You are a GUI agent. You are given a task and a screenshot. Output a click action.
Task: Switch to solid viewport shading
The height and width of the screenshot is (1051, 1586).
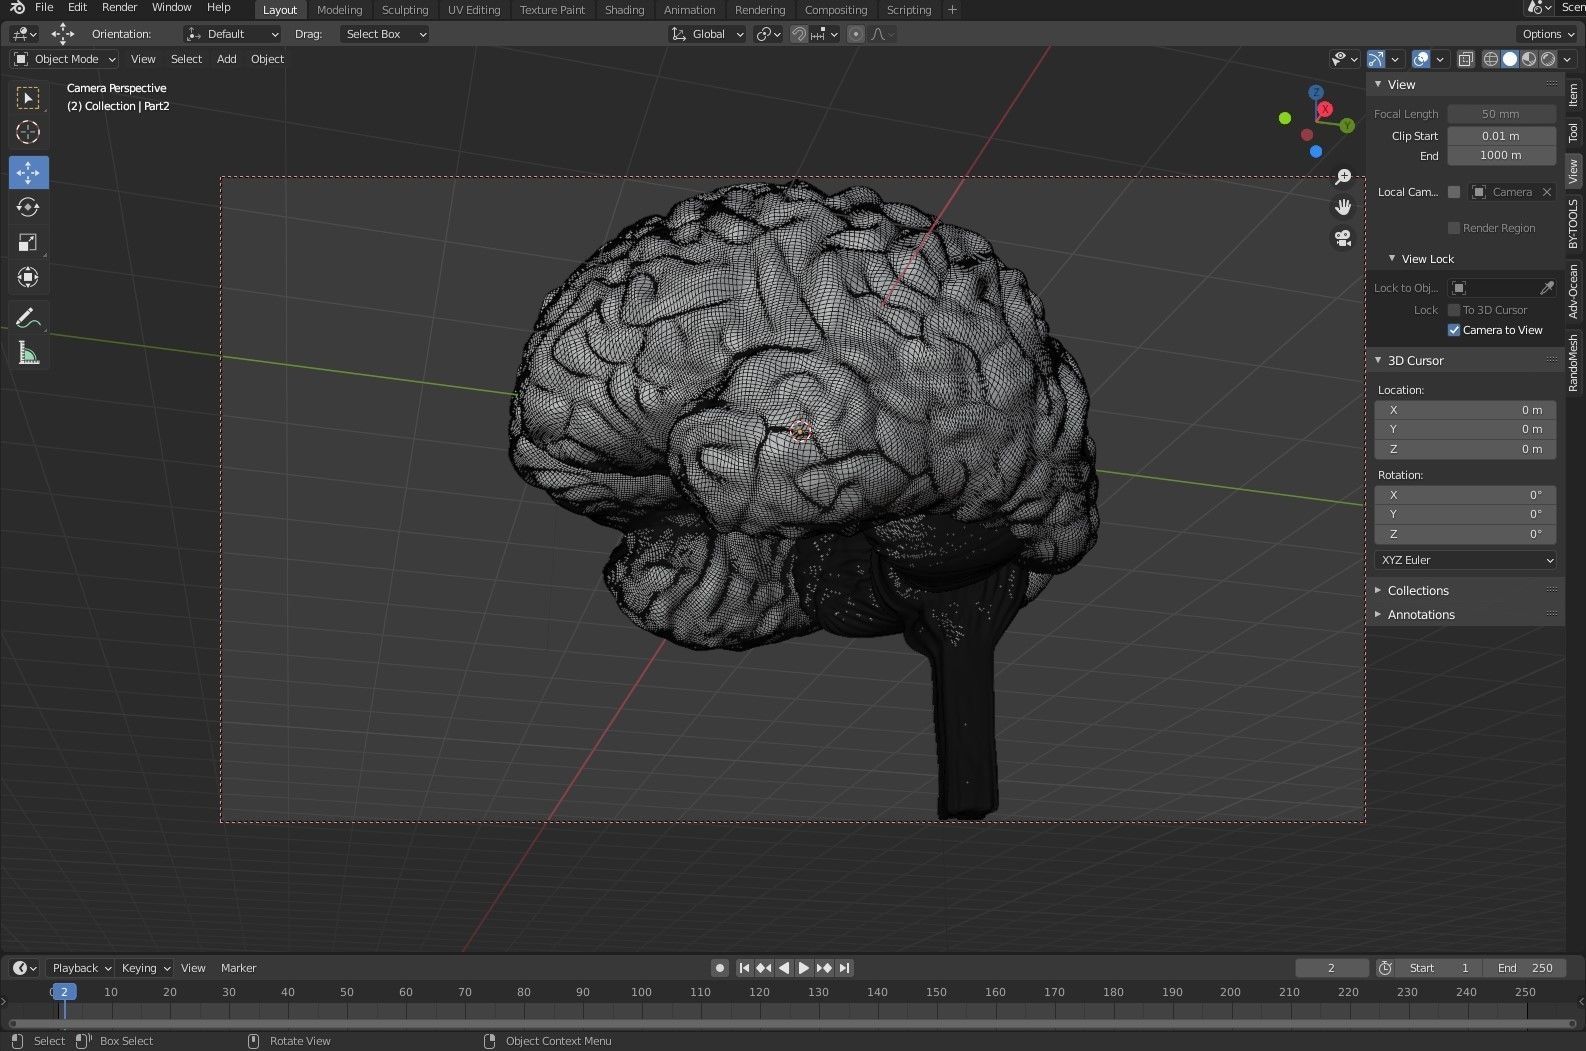pyautogui.click(x=1510, y=59)
